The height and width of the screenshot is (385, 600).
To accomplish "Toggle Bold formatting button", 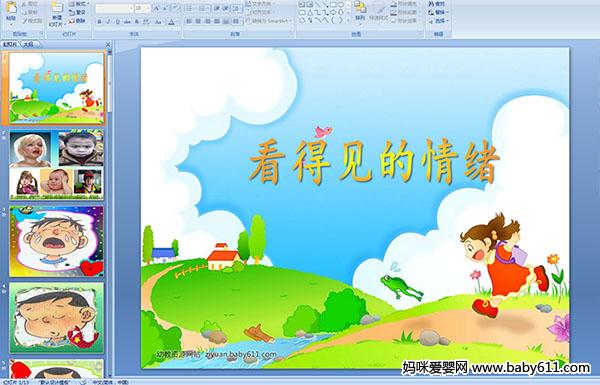I will [99, 22].
